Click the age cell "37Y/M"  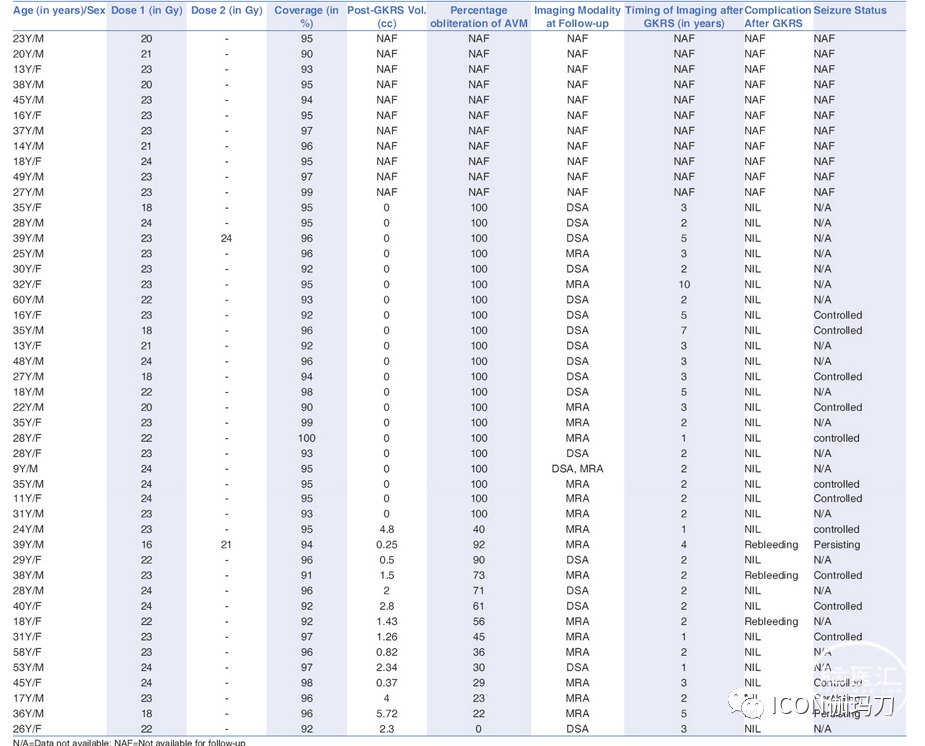click(28, 131)
